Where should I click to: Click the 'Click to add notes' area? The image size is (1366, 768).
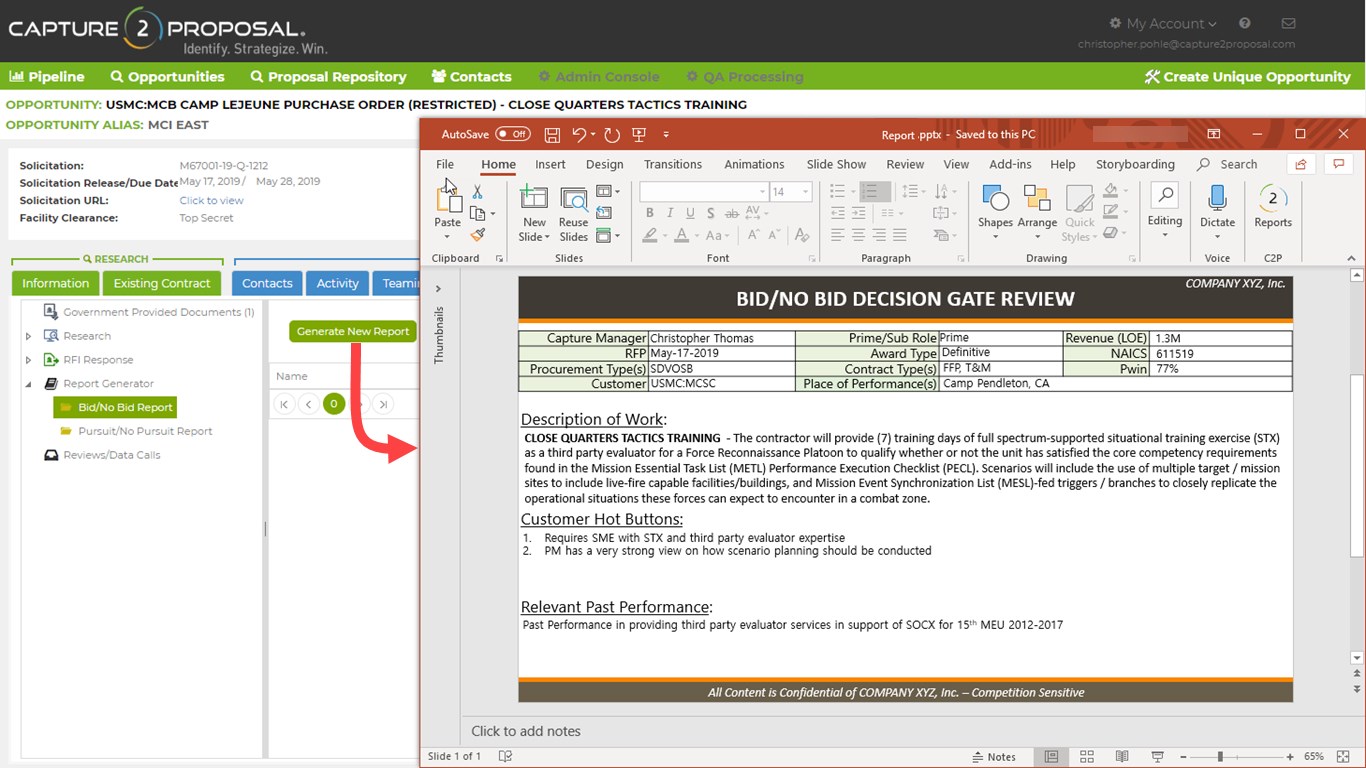pos(526,731)
